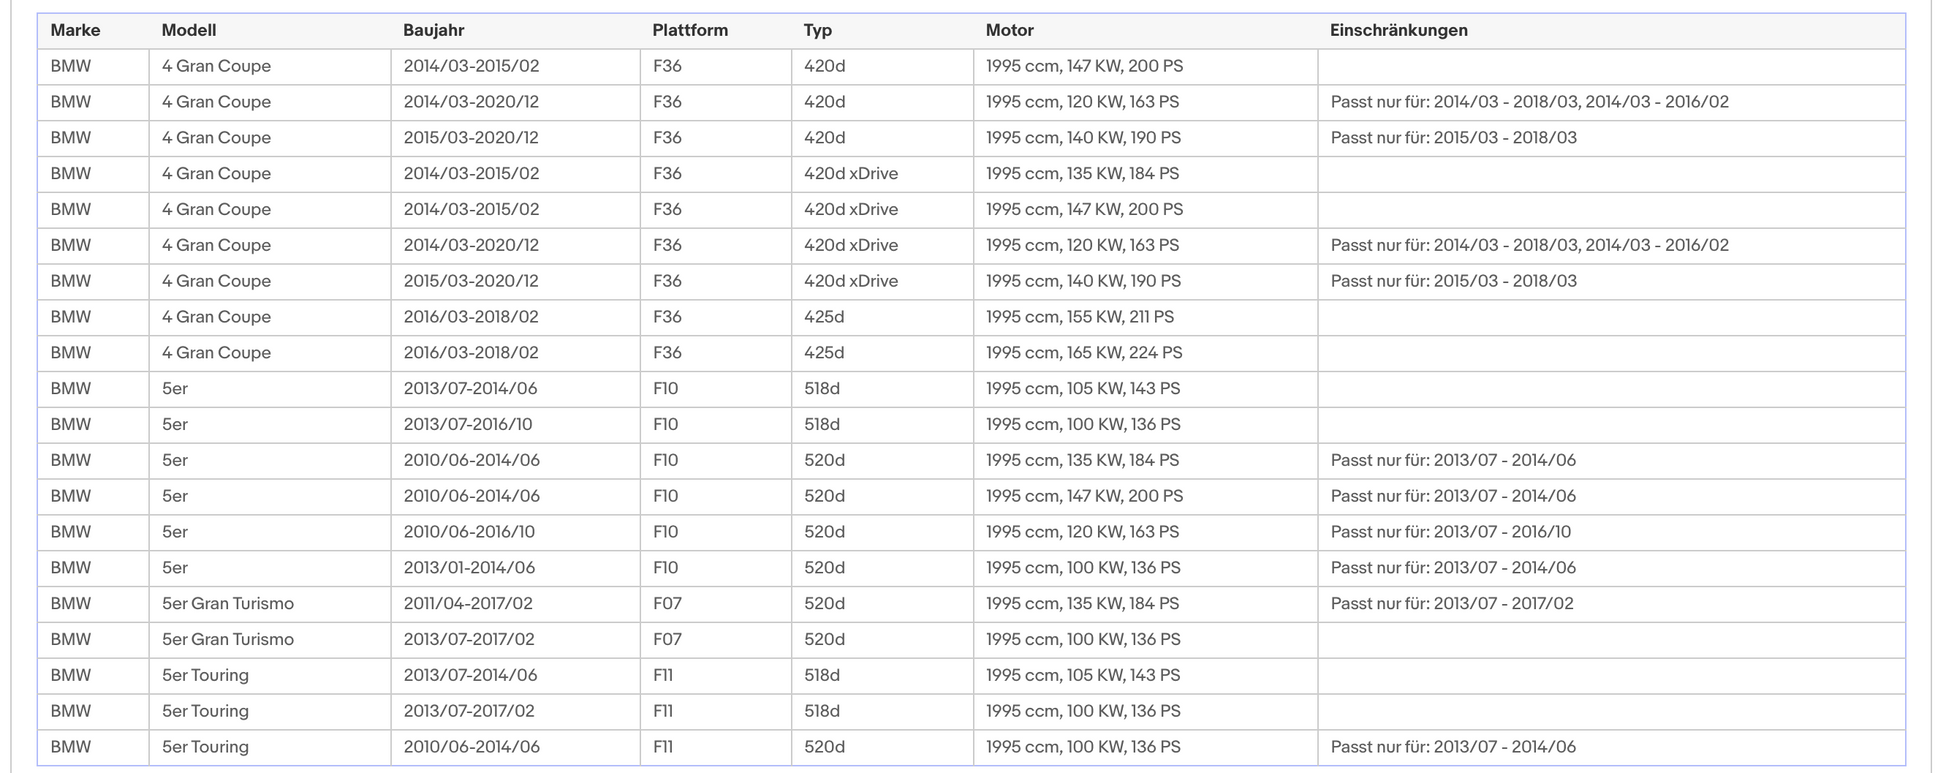Click the 2013/07-2016/10 Baujahr cell
Screen dimensions: 1946x773
click(467, 424)
